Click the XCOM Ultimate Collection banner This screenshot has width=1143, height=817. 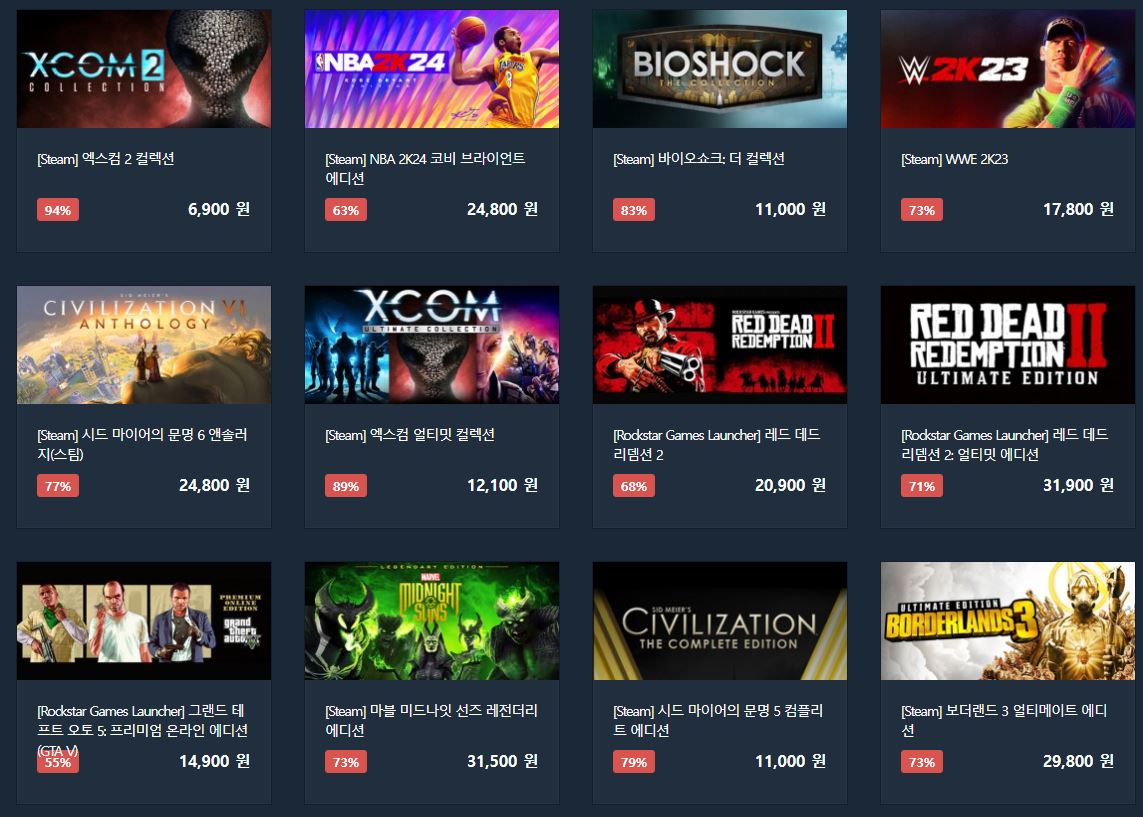click(432, 345)
